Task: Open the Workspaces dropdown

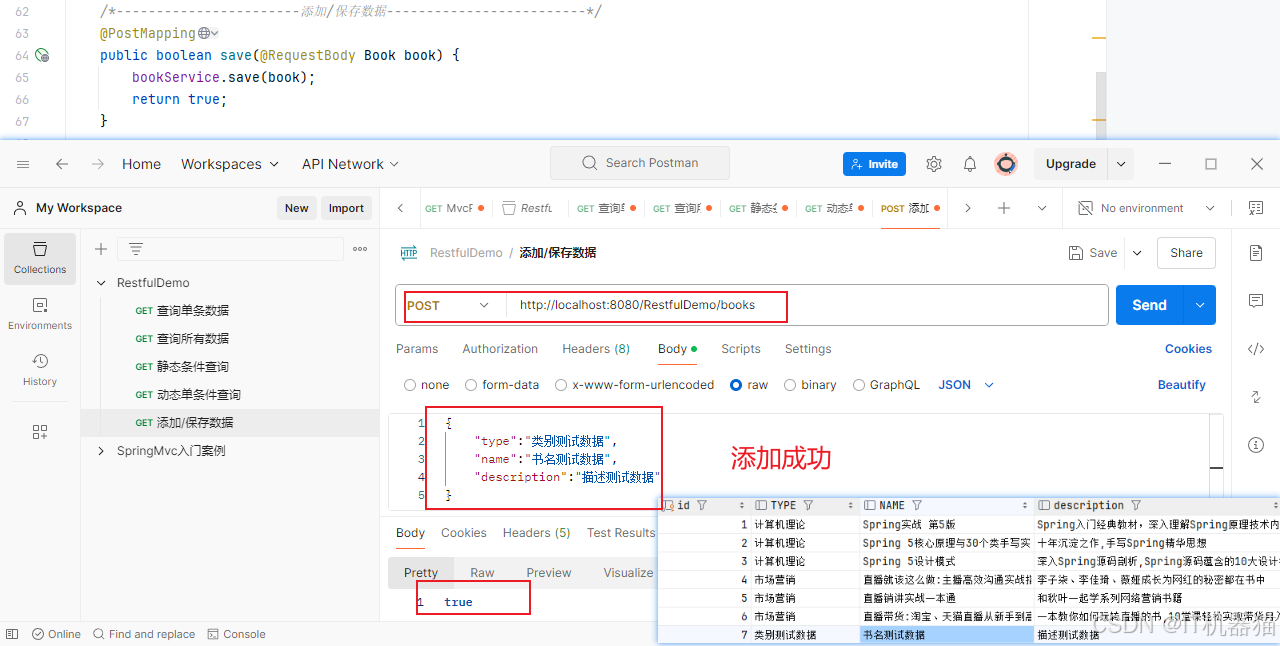Action: pos(229,164)
